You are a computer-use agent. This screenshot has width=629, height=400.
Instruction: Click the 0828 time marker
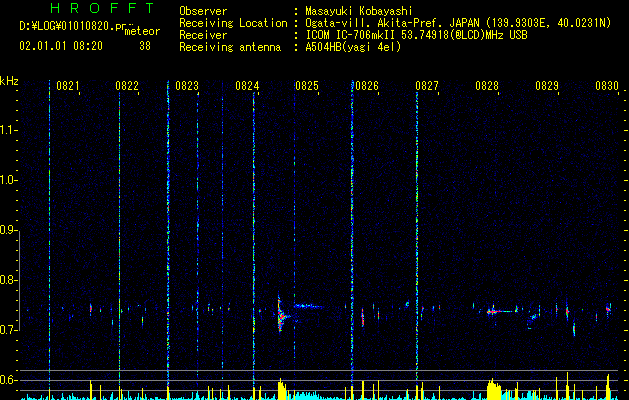point(487,86)
